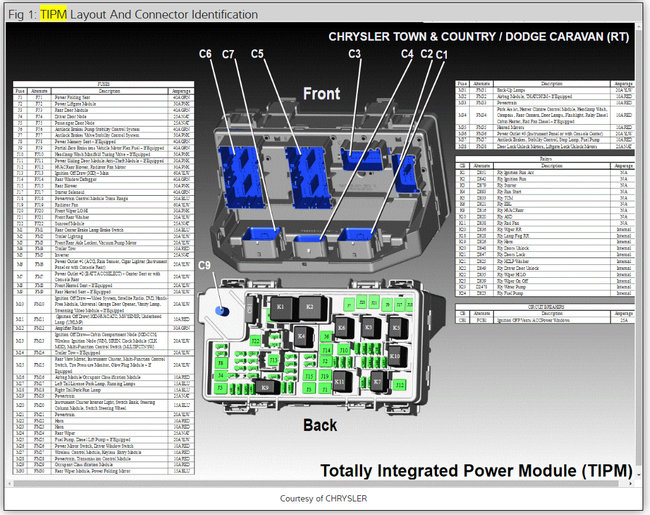Click the 'Layout And Connector Identification' title text
This screenshot has height=515, width=650.
pyautogui.click(x=164, y=15)
